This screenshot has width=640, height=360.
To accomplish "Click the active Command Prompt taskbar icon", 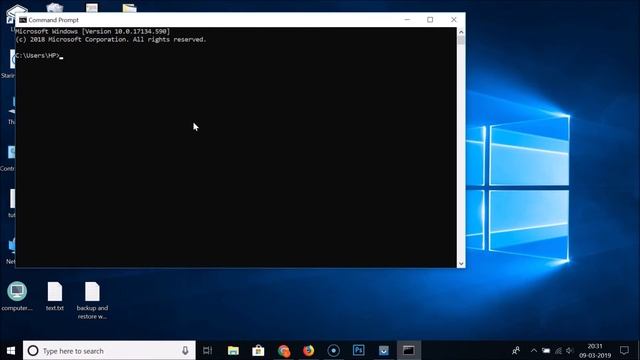I will coord(409,351).
